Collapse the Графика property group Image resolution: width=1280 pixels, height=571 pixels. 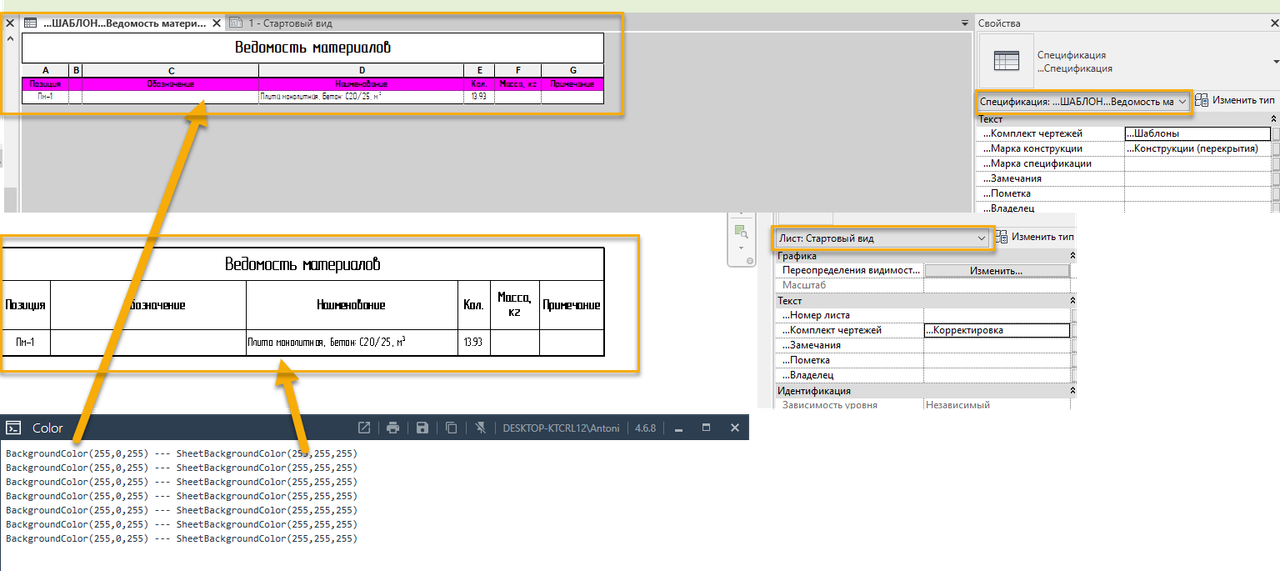1073,256
